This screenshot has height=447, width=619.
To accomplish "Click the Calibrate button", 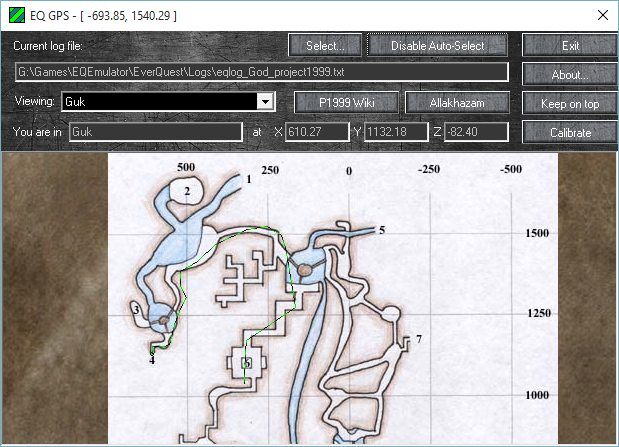I will pos(569,132).
